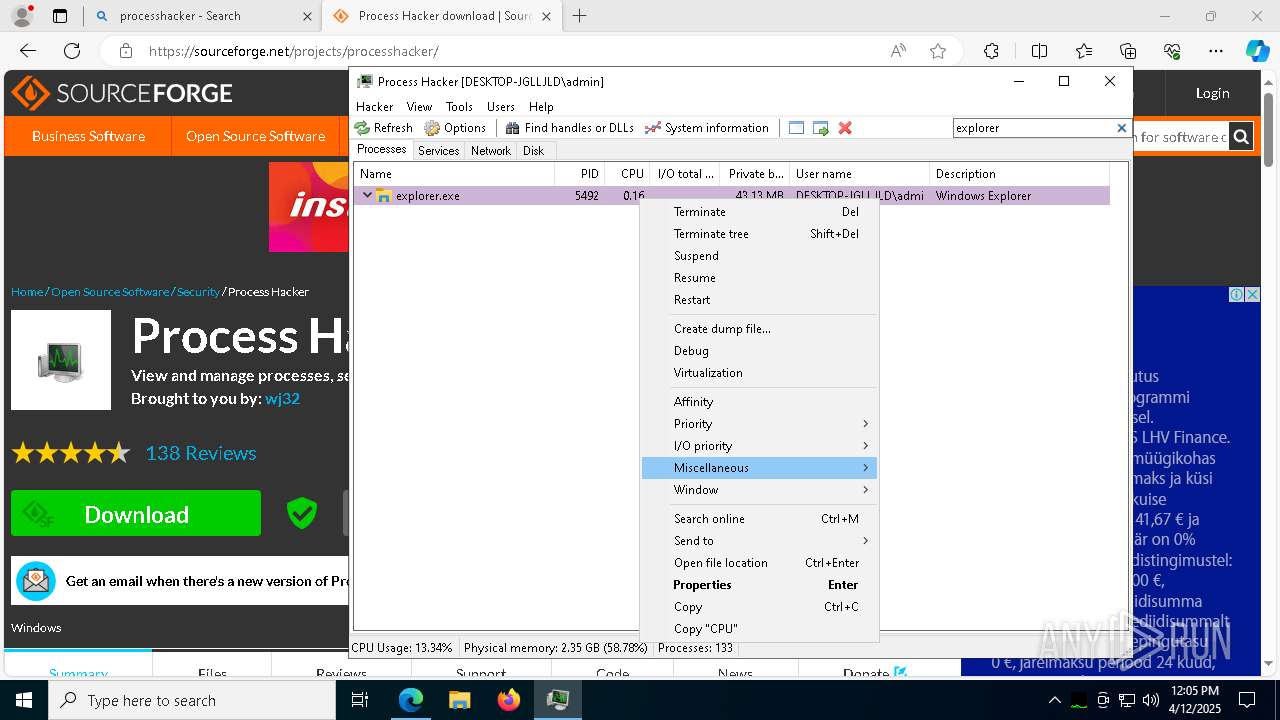Select Affinity menu entry
The height and width of the screenshot is (720, 1280).
pyautogui.click(x=759, y=402)
